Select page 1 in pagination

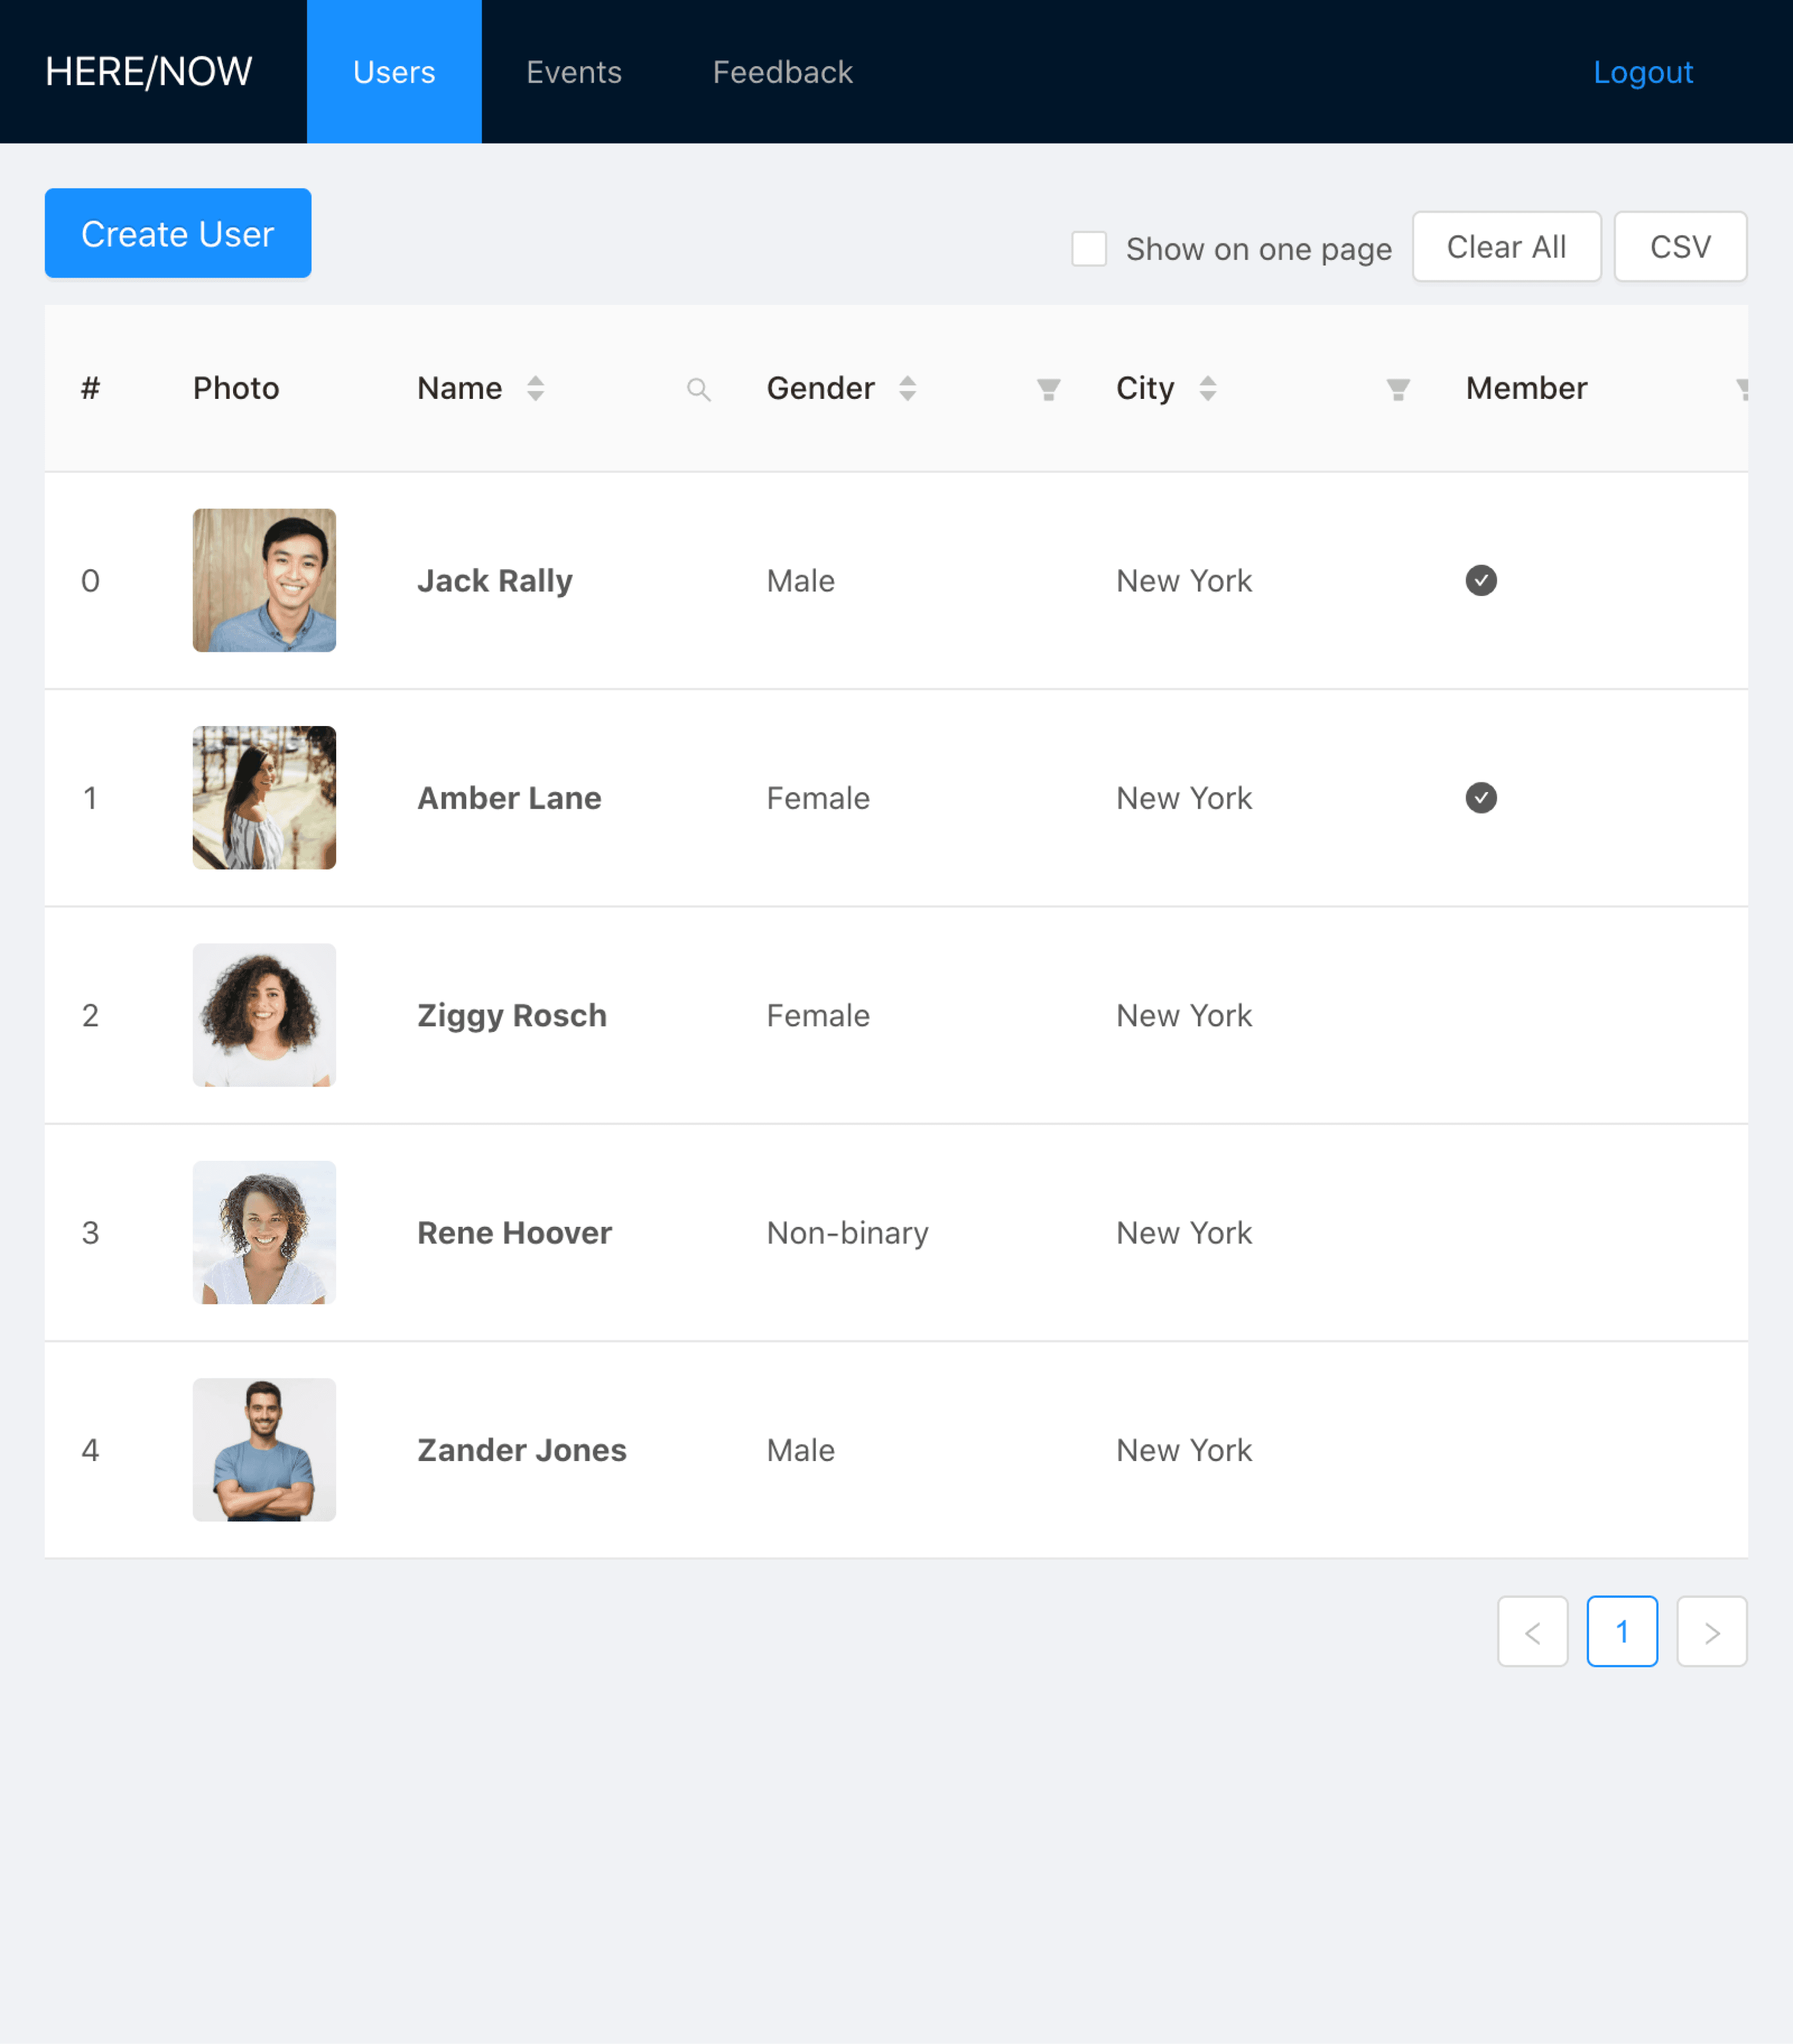click(x=1621, y=1631)
